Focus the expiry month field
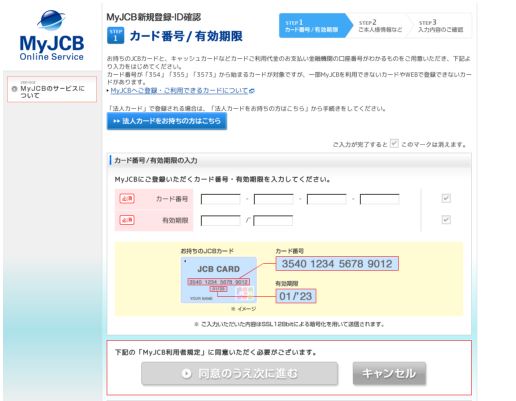This screenshot has width=516, height=401. [x=220, y=220]
